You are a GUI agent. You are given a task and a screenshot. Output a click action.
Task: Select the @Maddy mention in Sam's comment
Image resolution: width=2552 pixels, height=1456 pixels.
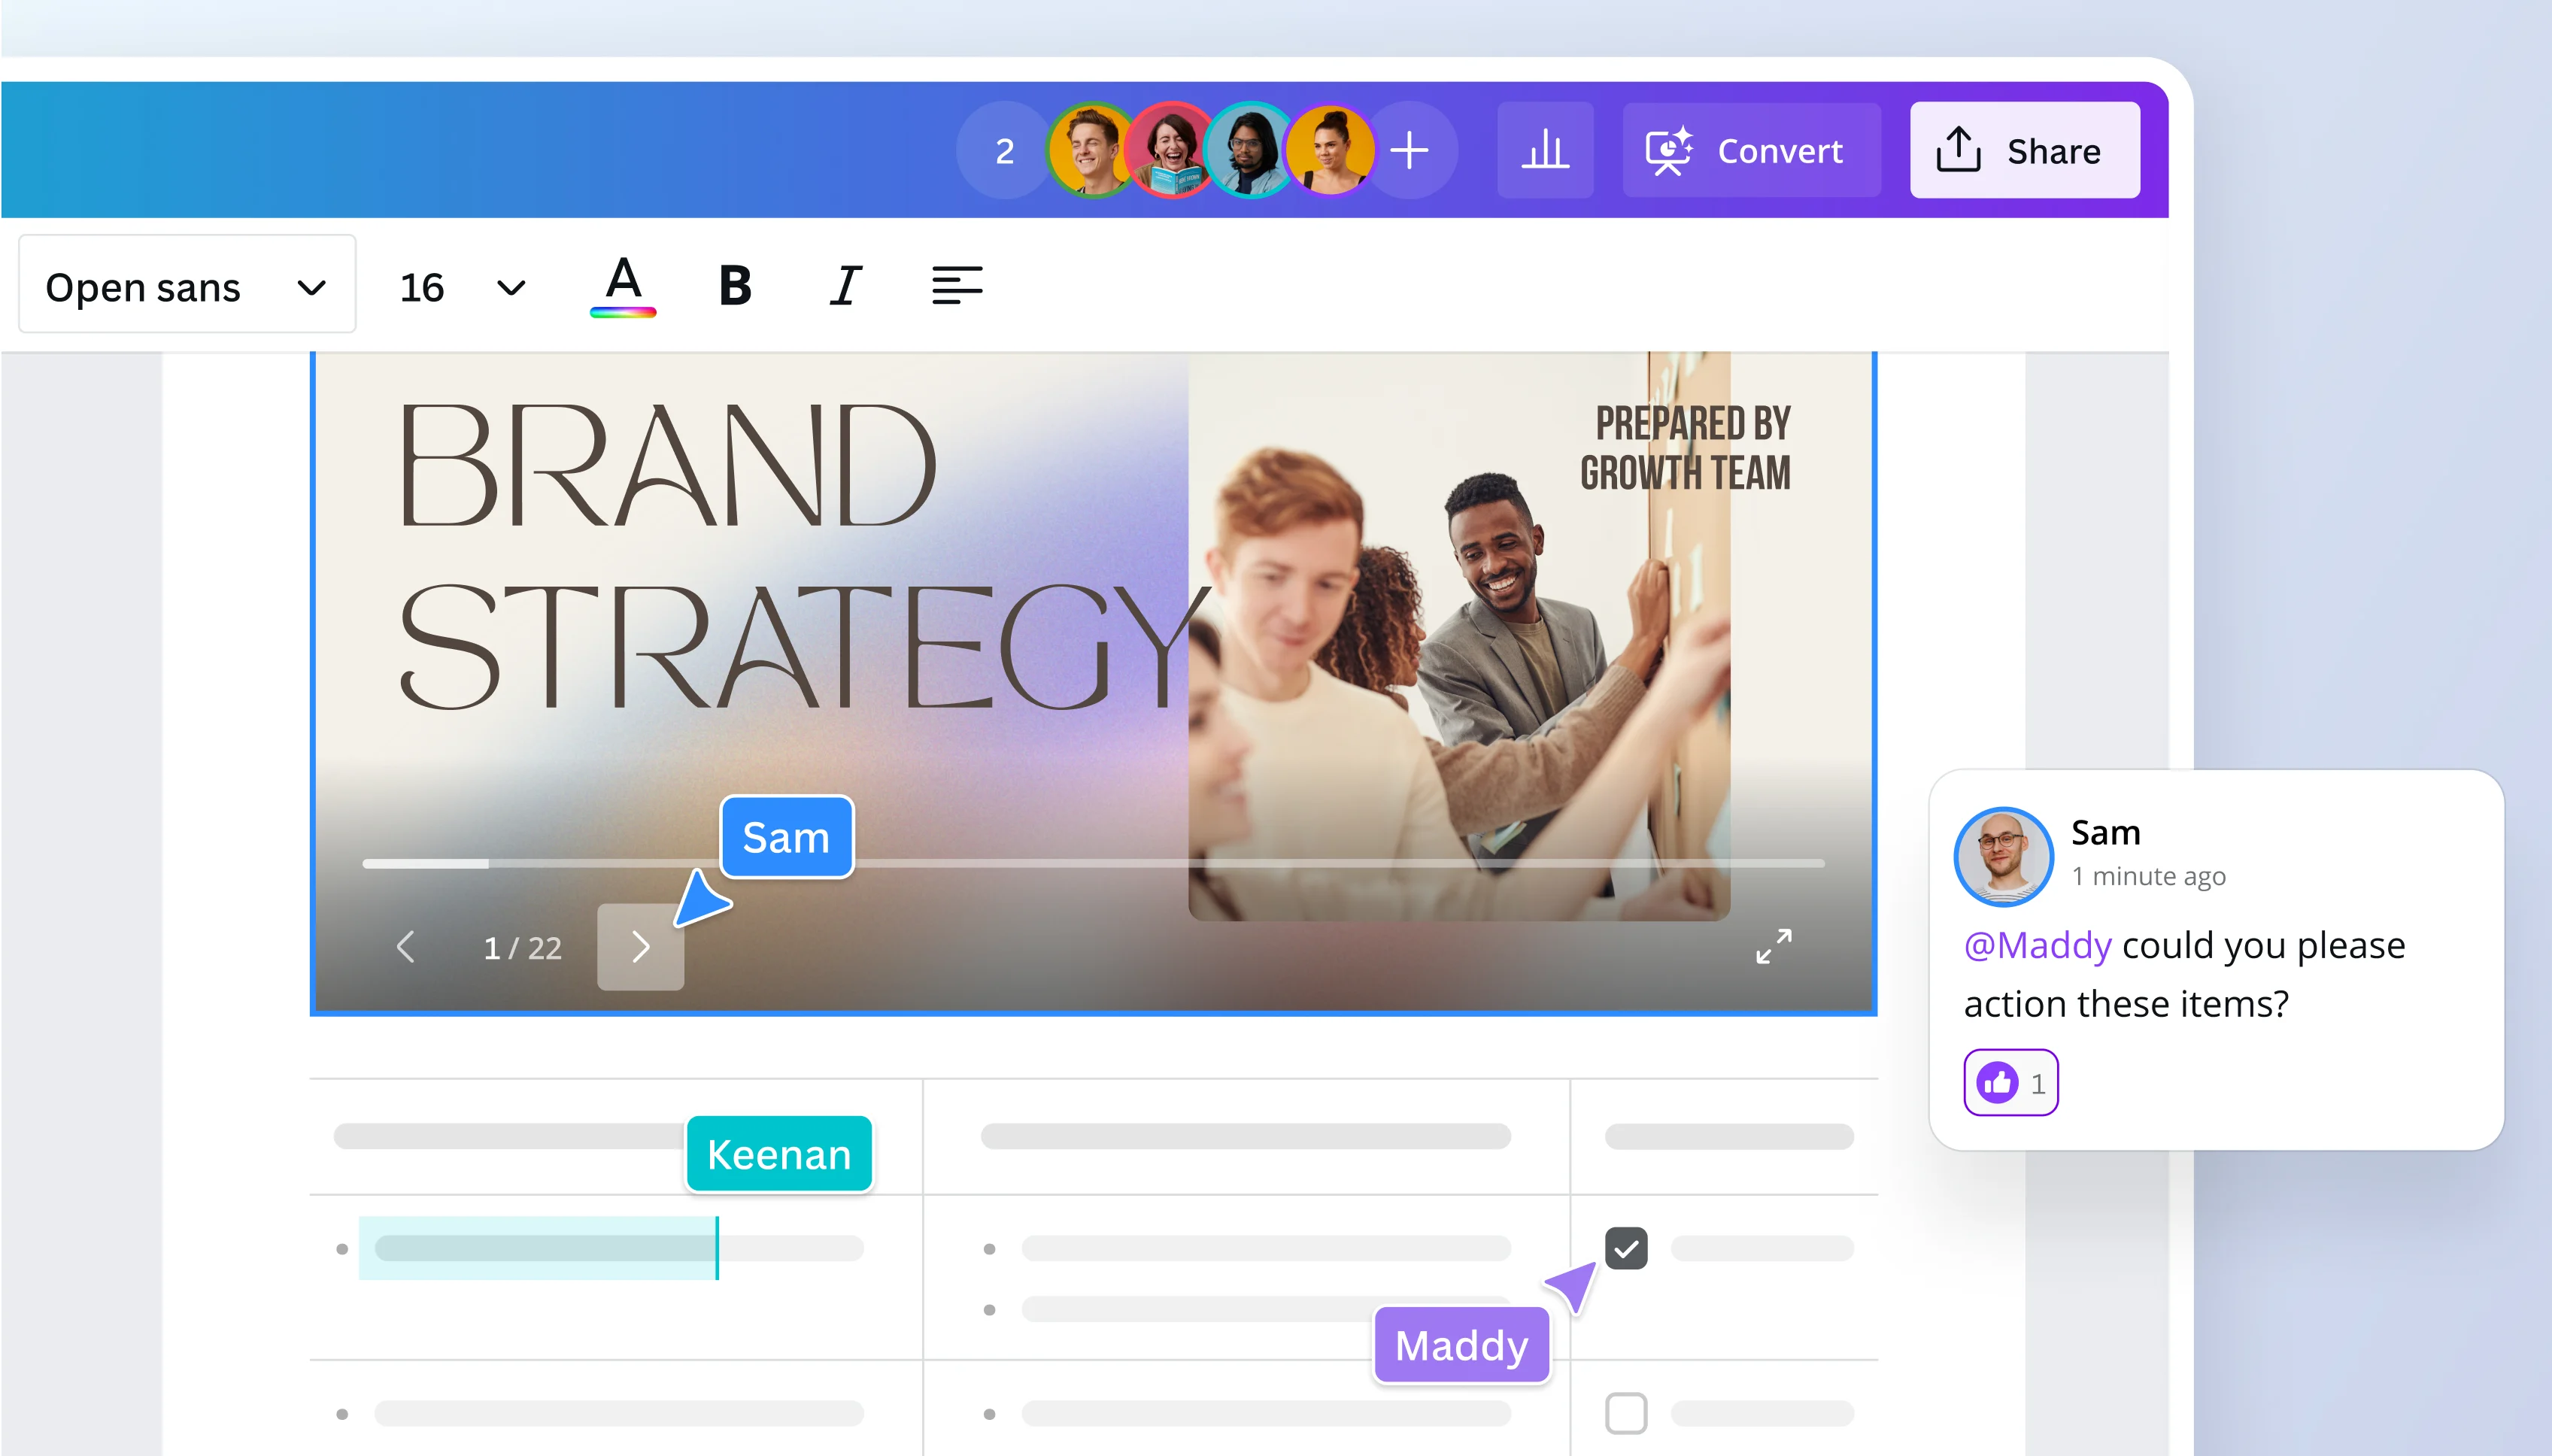(2038, 944)
